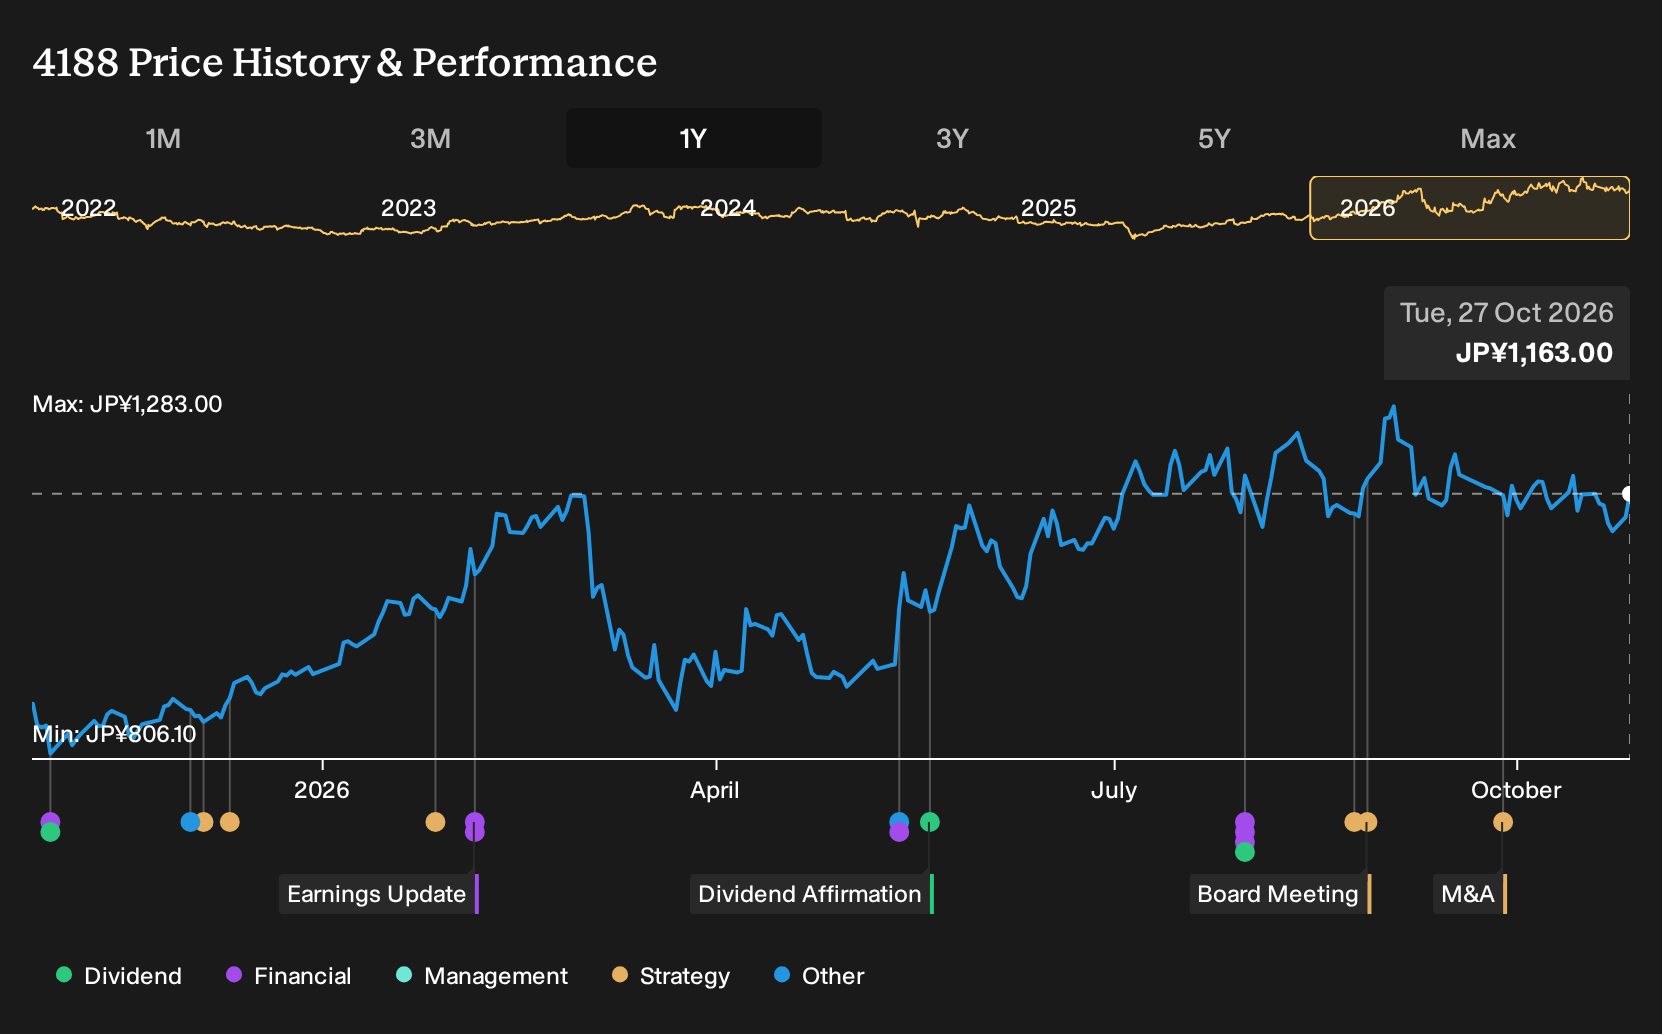Click the "October" axis label
This screenshot has height=1034, width=1662.
tap(1516, 790)
